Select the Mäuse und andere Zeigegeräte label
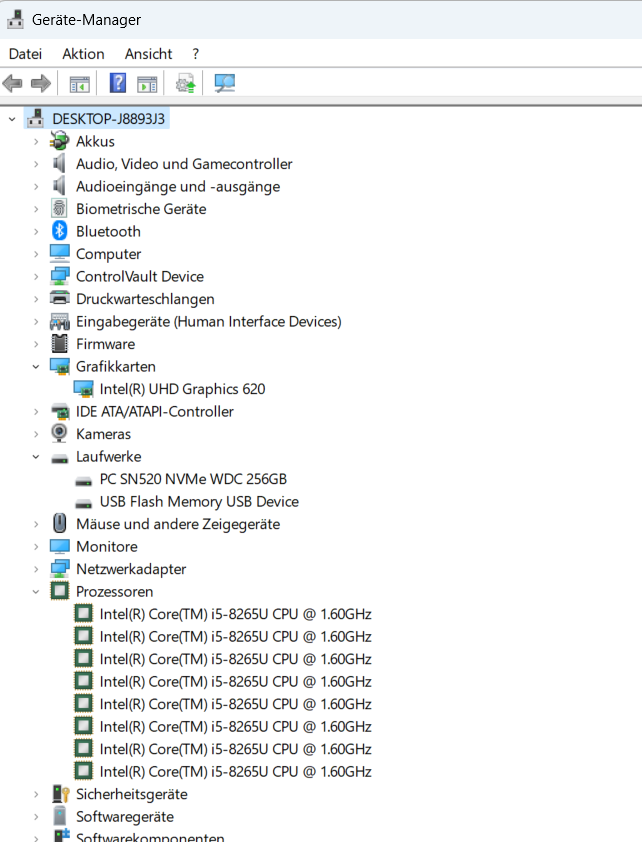 pyautogui.click(x=178, y=524)
